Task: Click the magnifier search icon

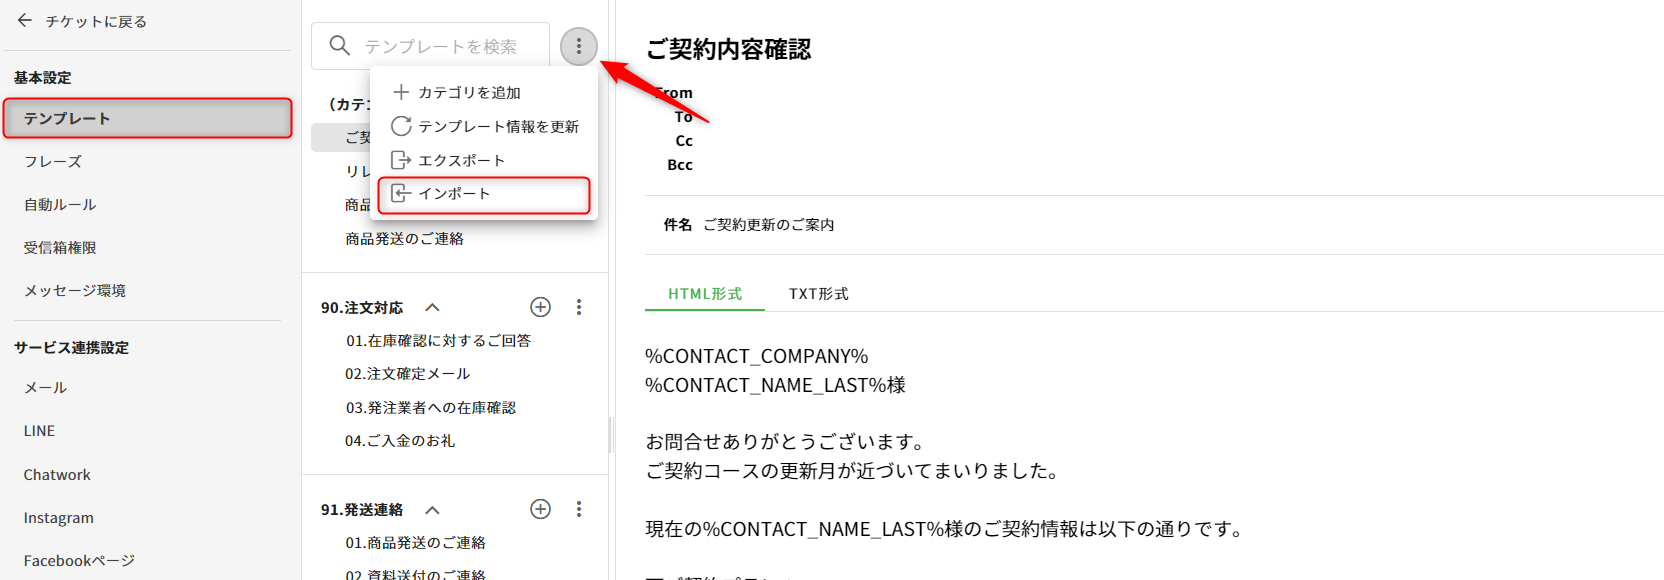Action: (x=340, y=46)
